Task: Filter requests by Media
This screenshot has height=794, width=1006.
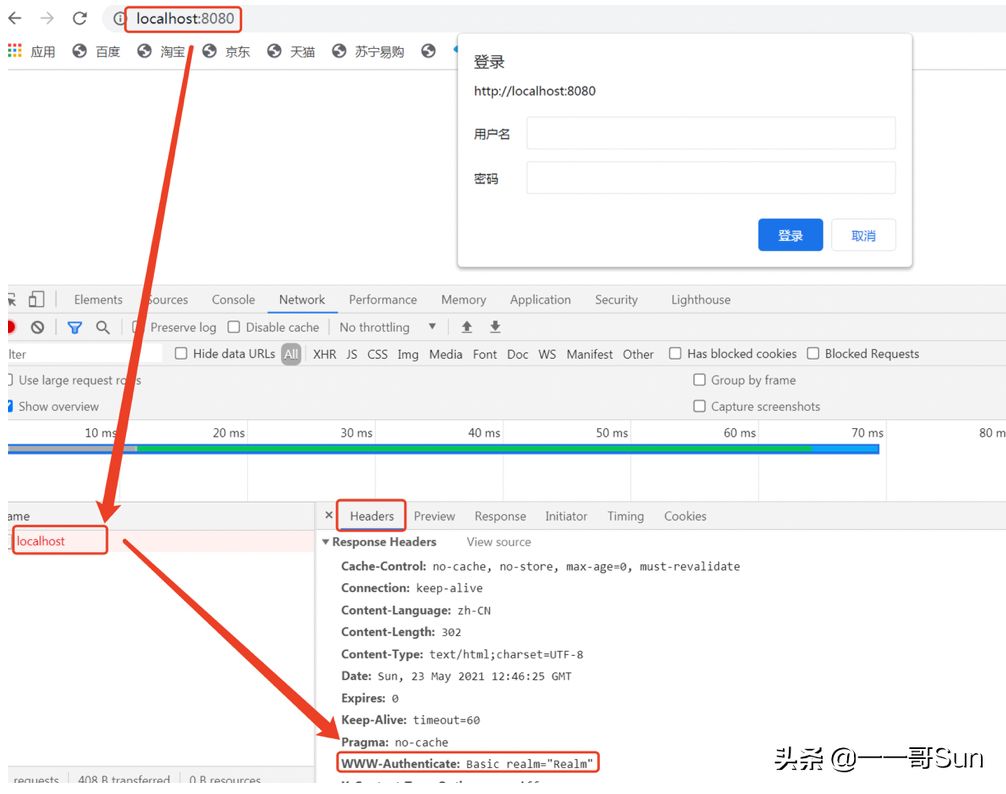Action: [446, 354]
